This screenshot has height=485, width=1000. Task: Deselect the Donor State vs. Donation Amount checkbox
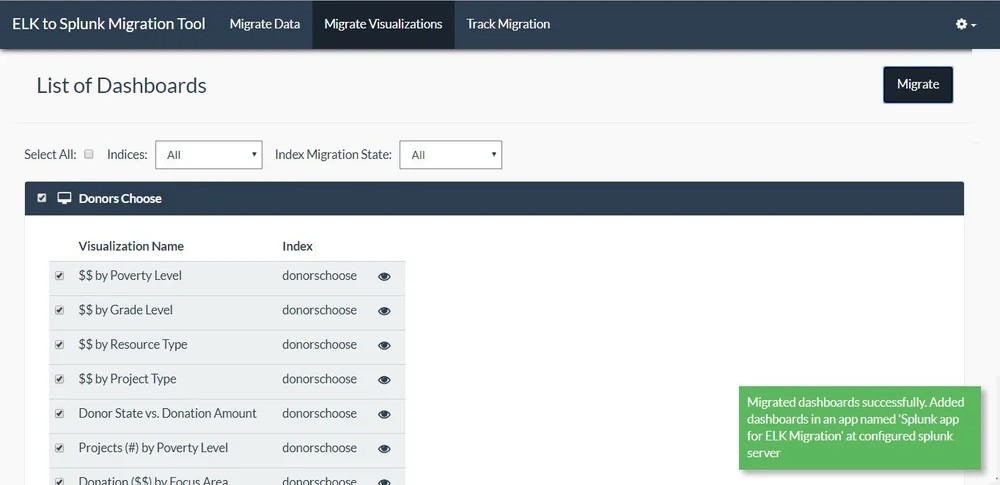point(59,414)
